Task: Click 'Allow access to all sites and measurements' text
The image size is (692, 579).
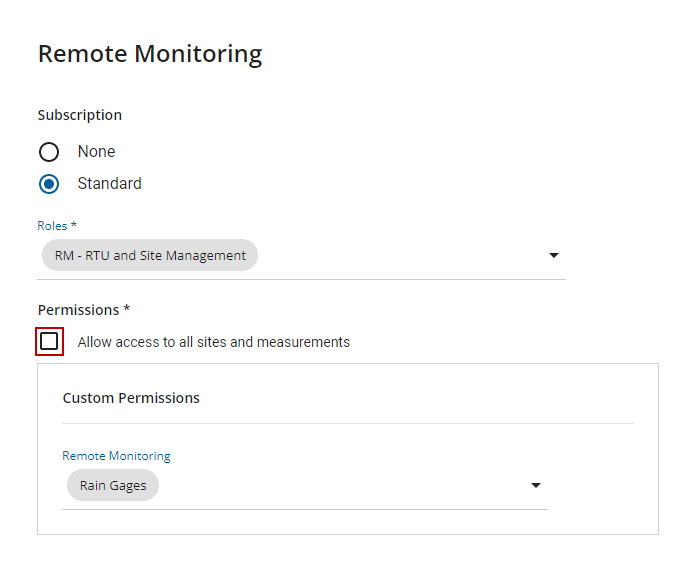Action: tap(213, 342)
